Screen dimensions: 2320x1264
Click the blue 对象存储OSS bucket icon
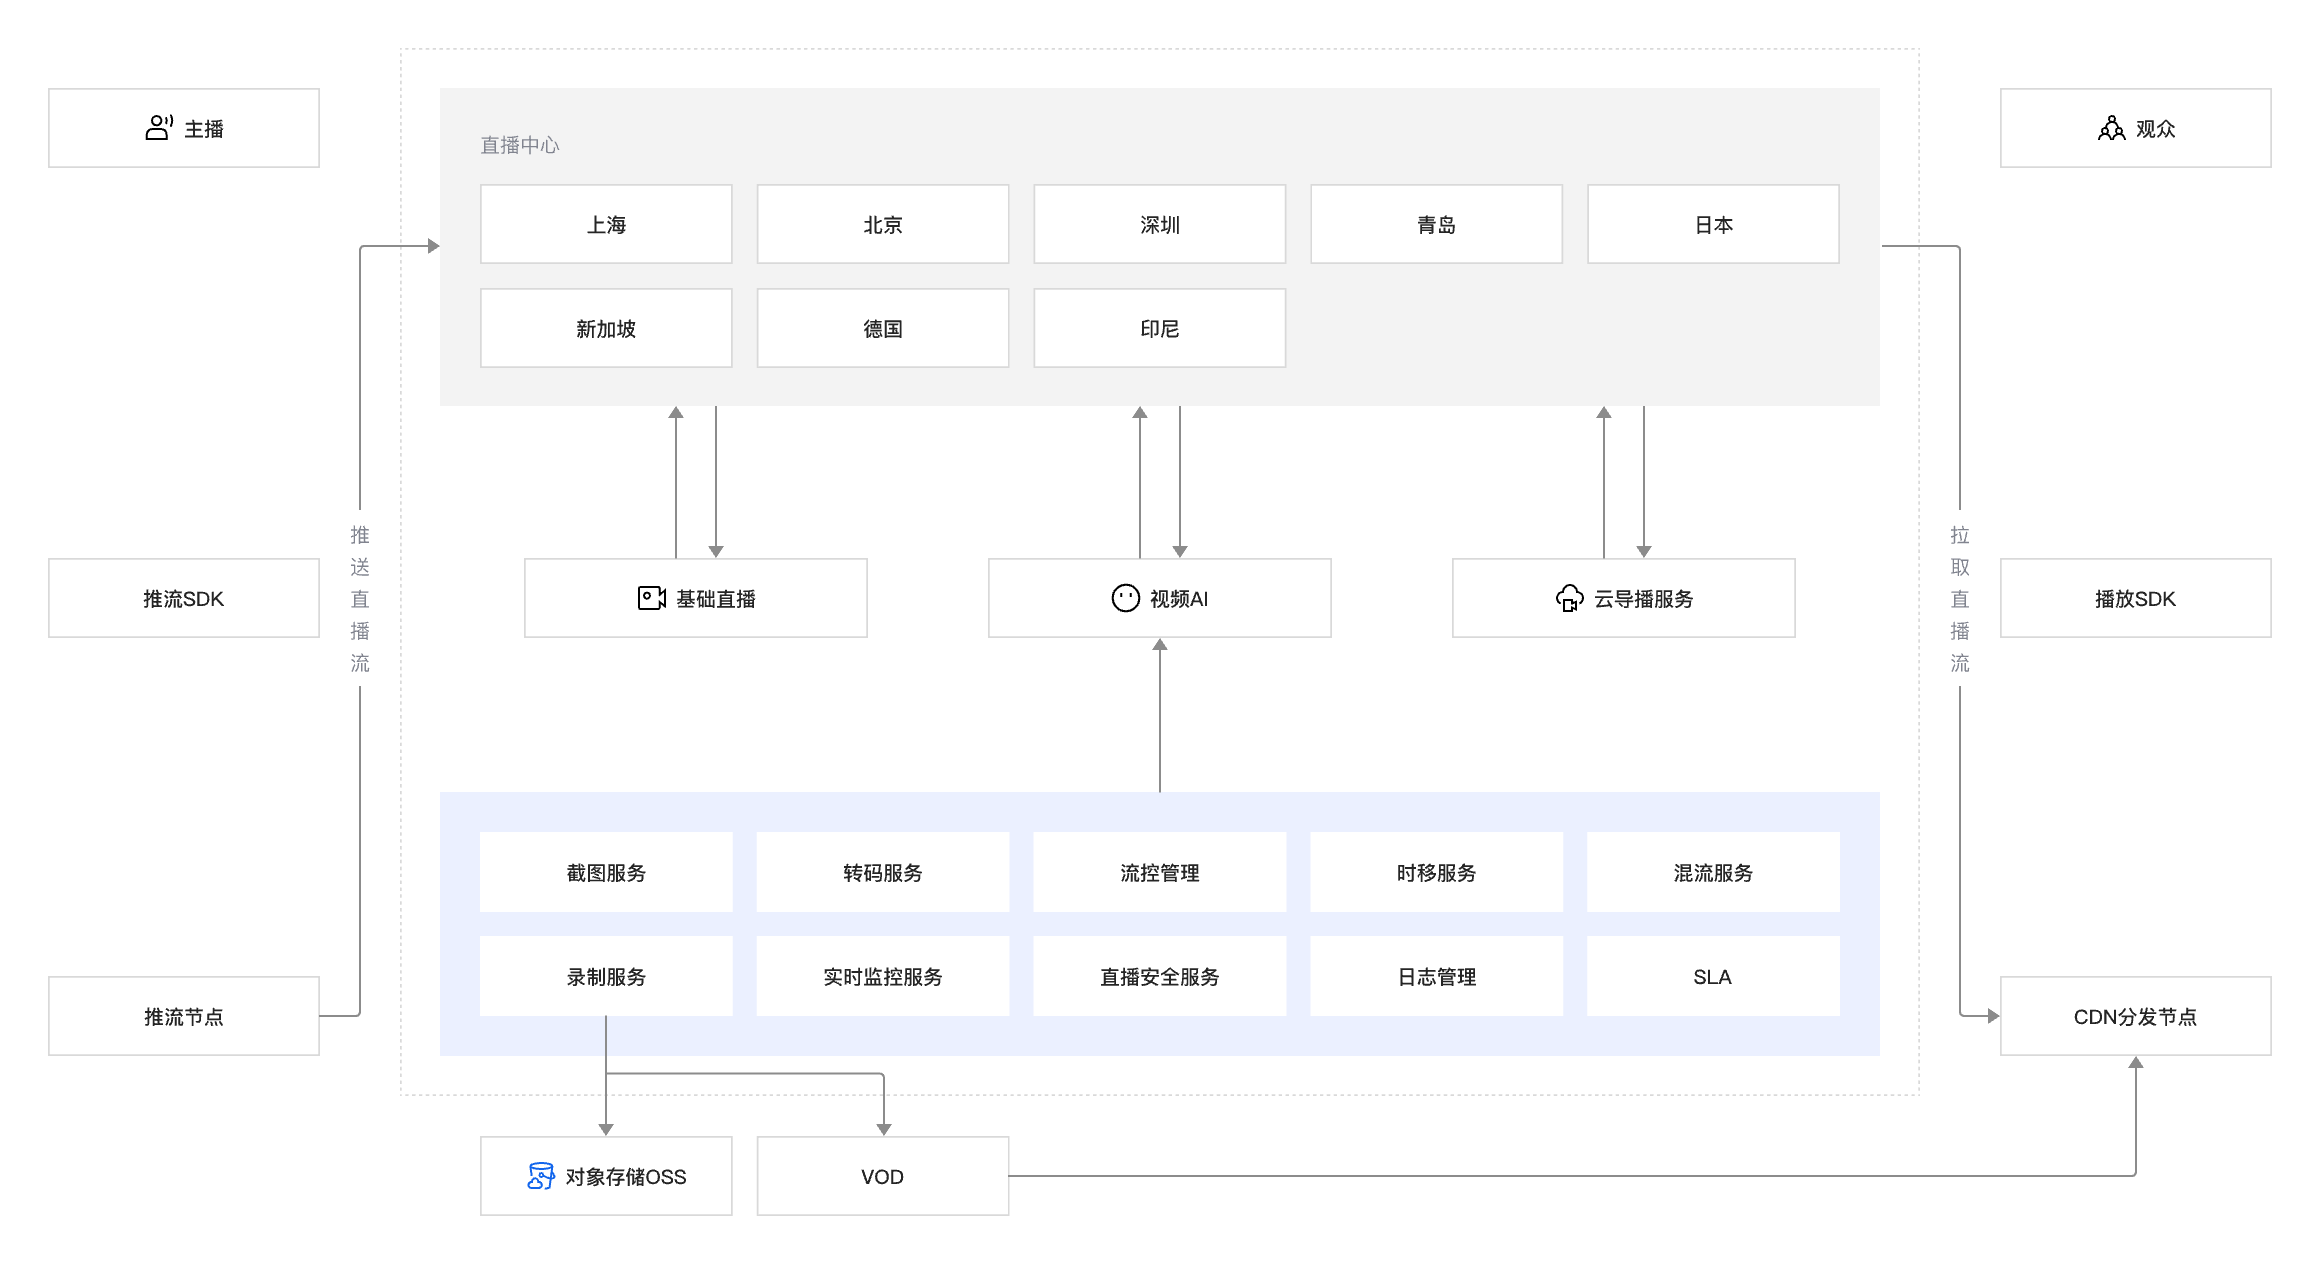[x=540, y=1176]
